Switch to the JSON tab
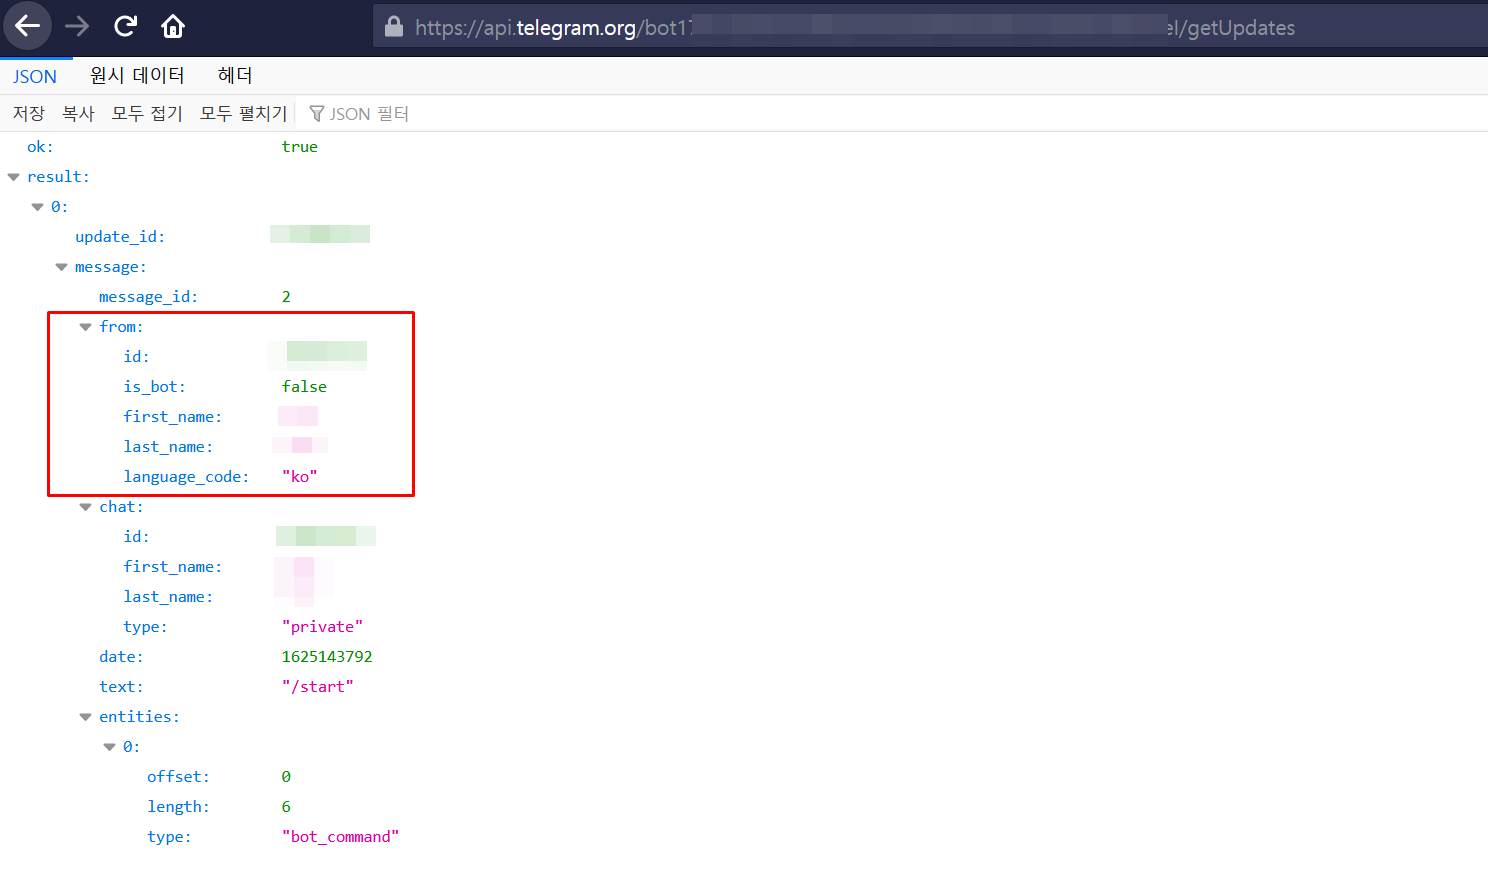This screenshot has width=1488, height=871. pyautogui.click(x=35, y=76)
